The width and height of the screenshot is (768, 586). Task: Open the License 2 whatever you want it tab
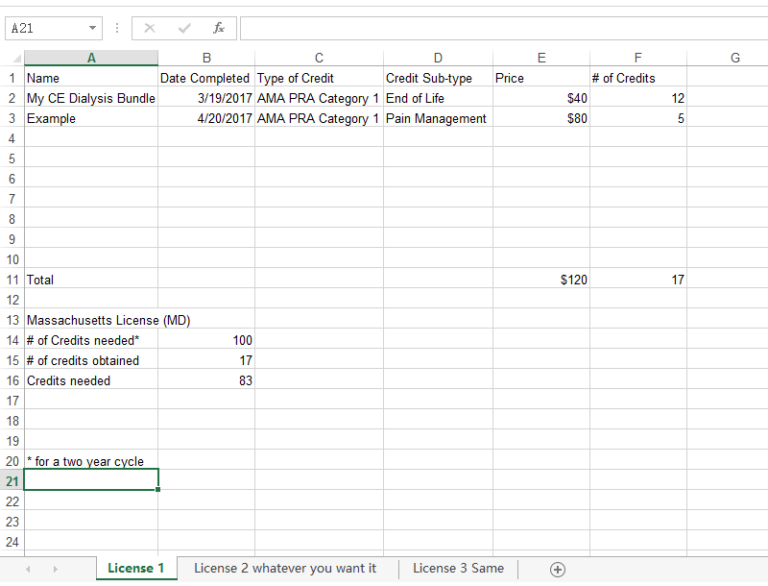coord(285,568)
